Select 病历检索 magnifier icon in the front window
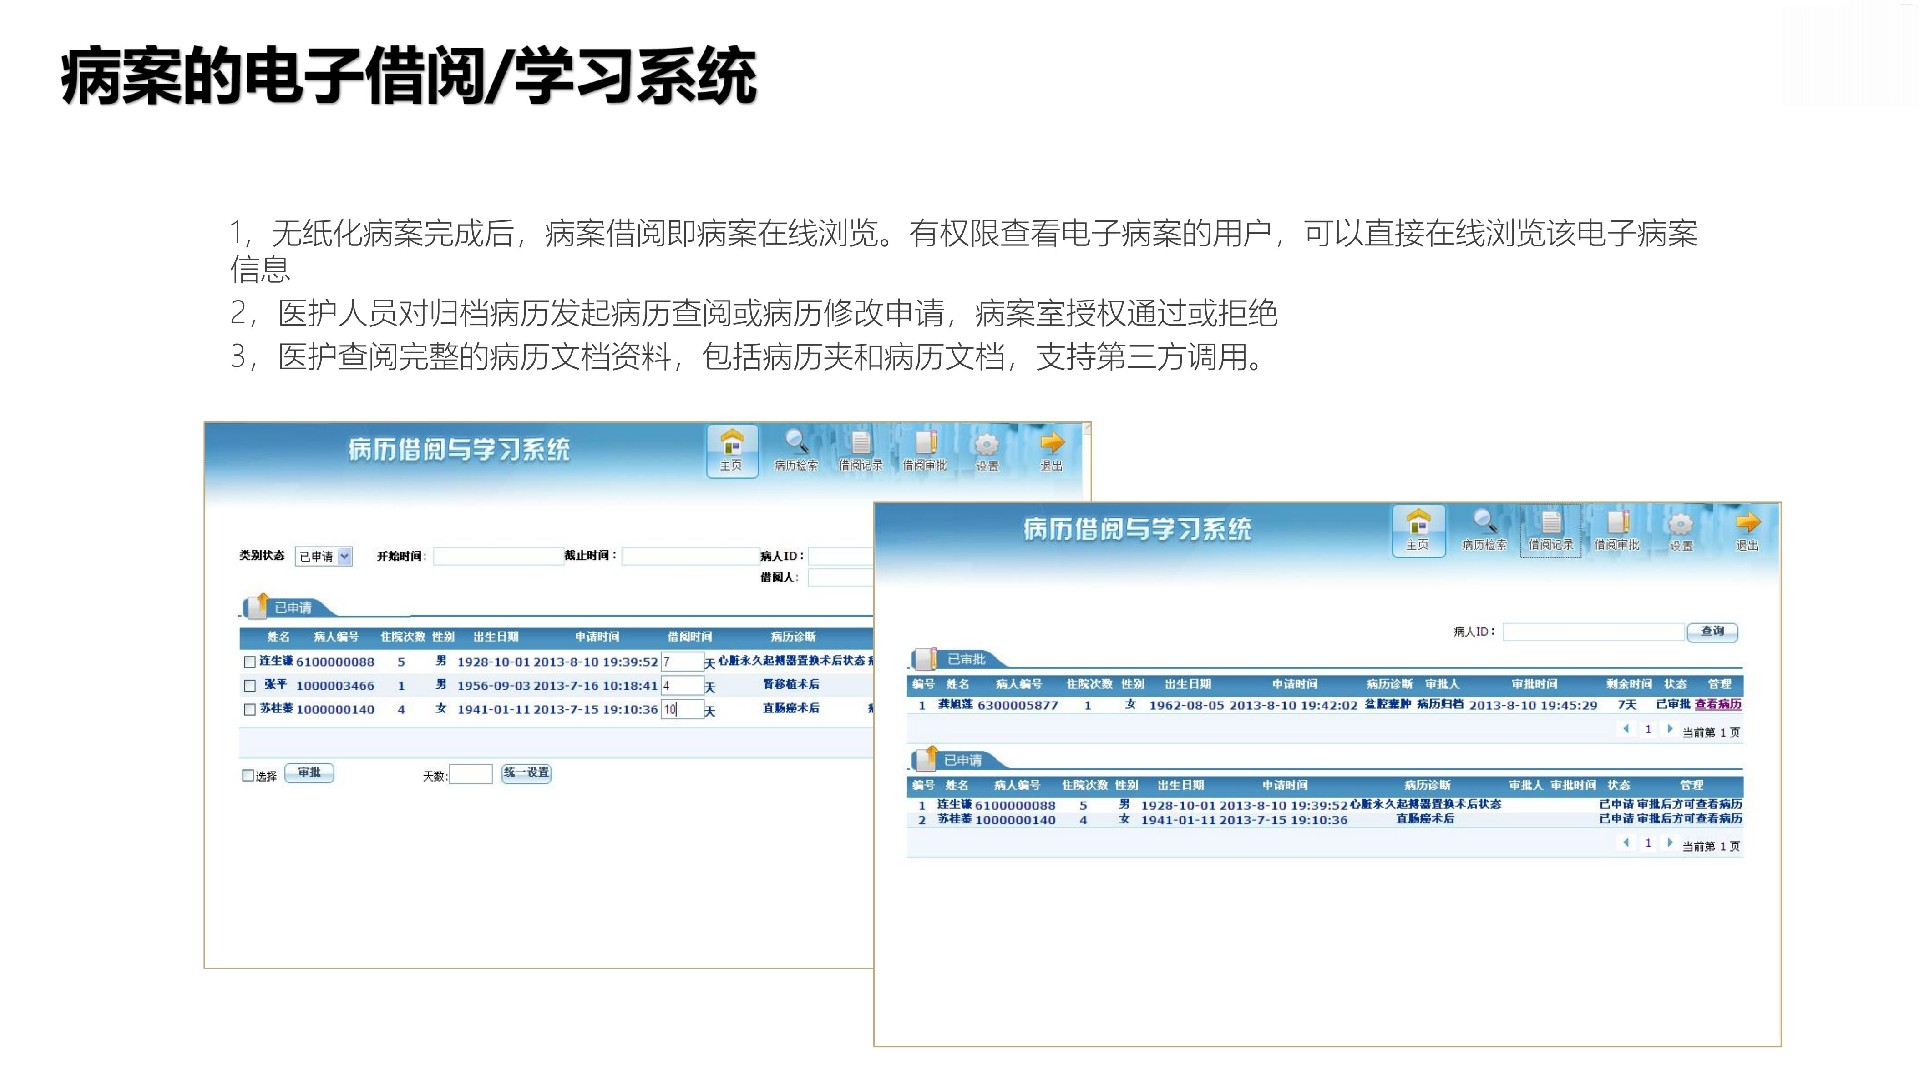The height and width of the screenshot is (1079, 1920). (1484, 530)
